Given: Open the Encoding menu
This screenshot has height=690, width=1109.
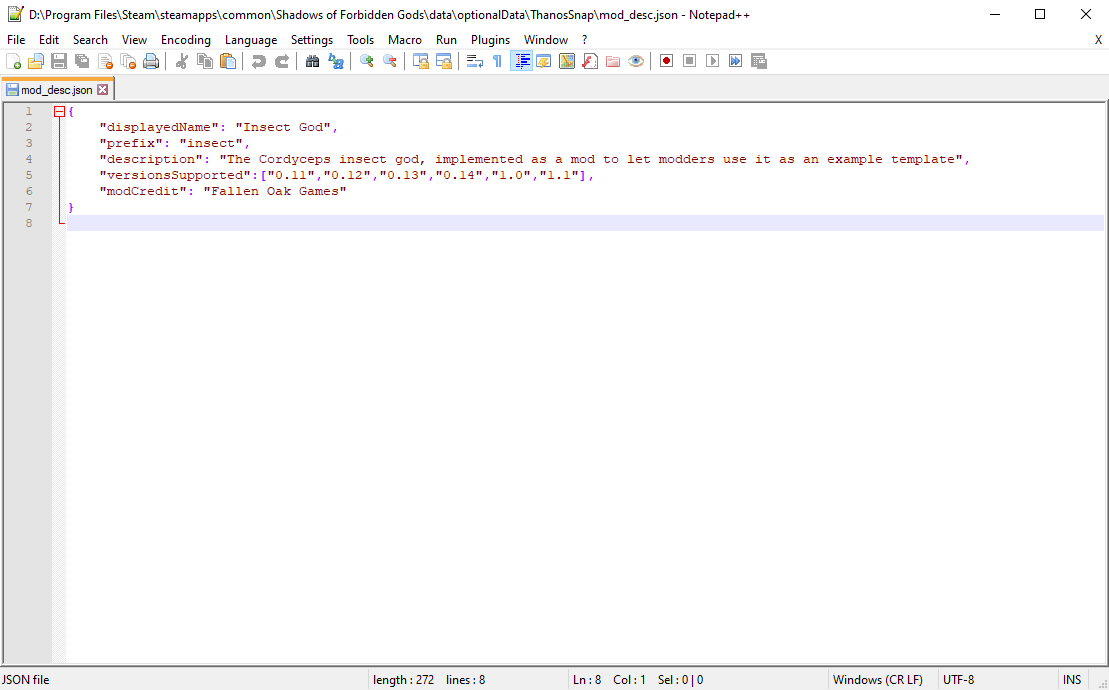Looking at the screenshot, I should click(185, 40).
